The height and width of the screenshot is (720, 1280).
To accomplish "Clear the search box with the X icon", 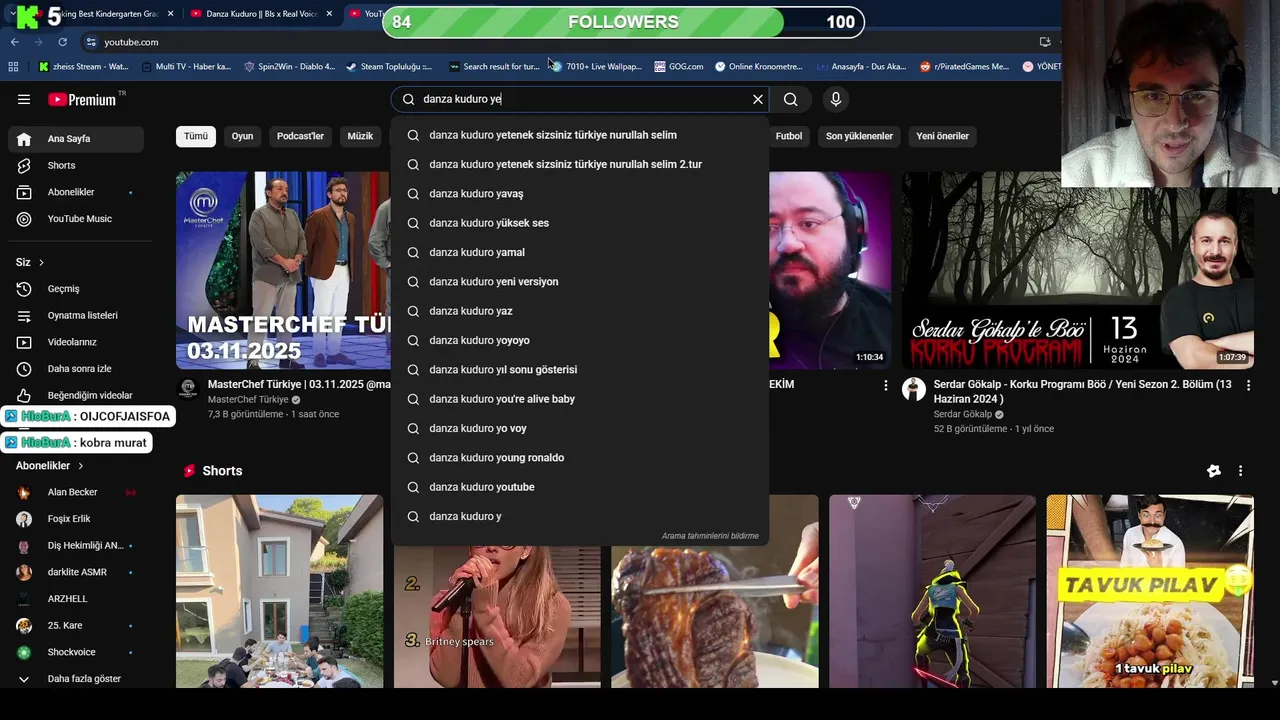I will [x=758, y=99].
